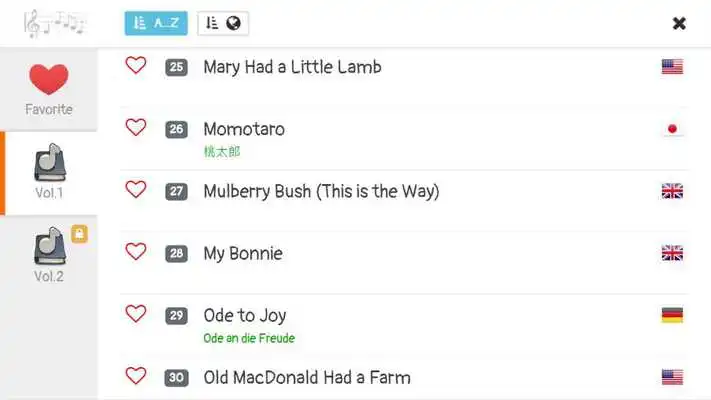Add Ode to Joy to favorites
The height and width of the screenshot is (400, 711).
tap(136, 314)
